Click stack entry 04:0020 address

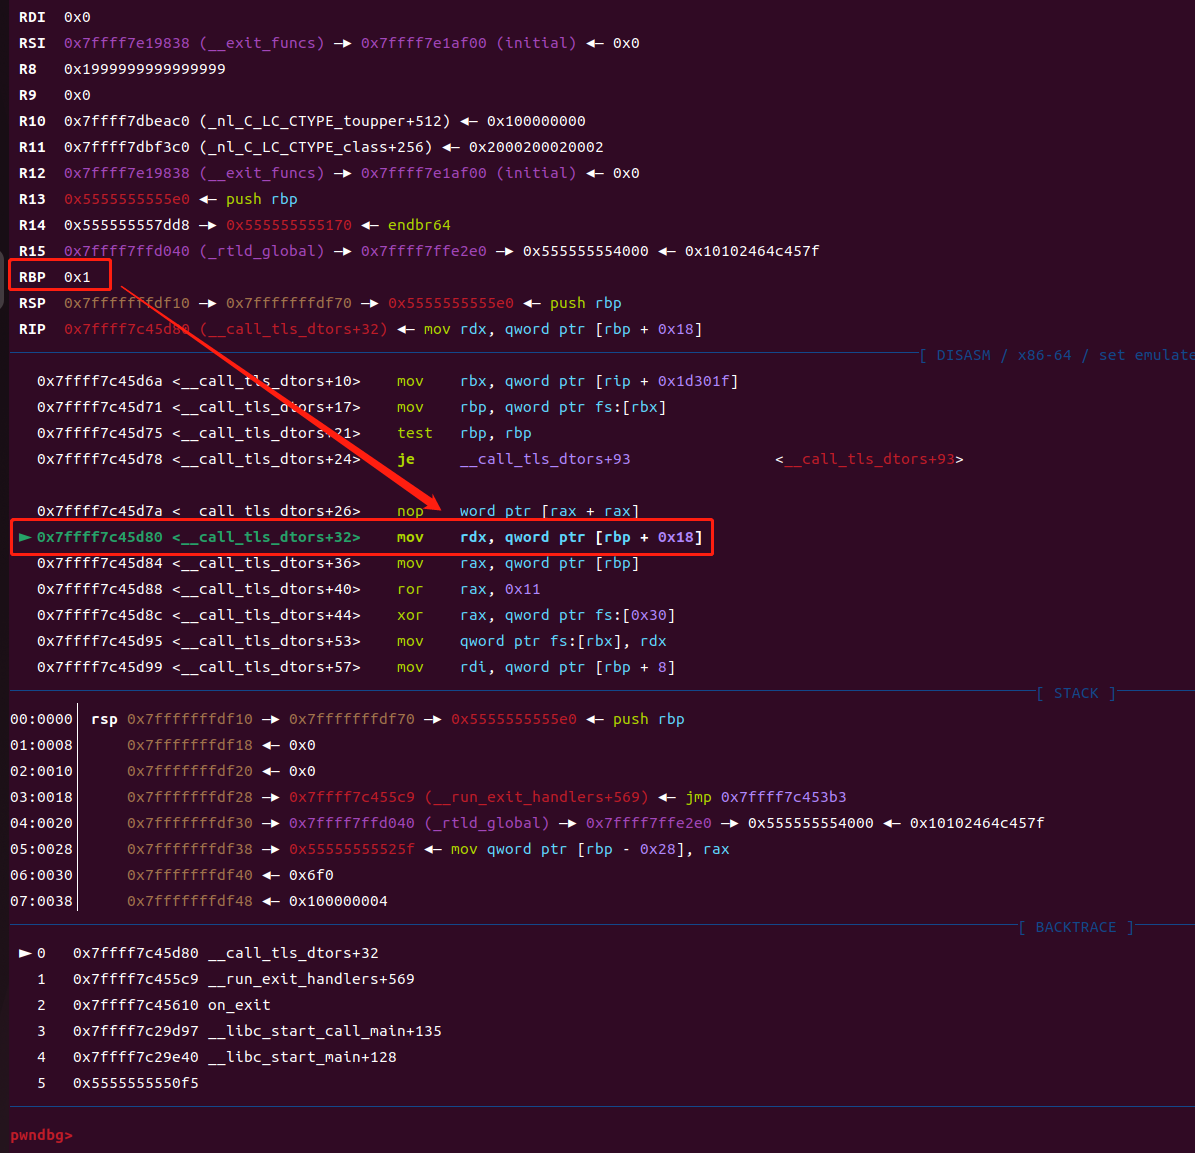[190, 823]
